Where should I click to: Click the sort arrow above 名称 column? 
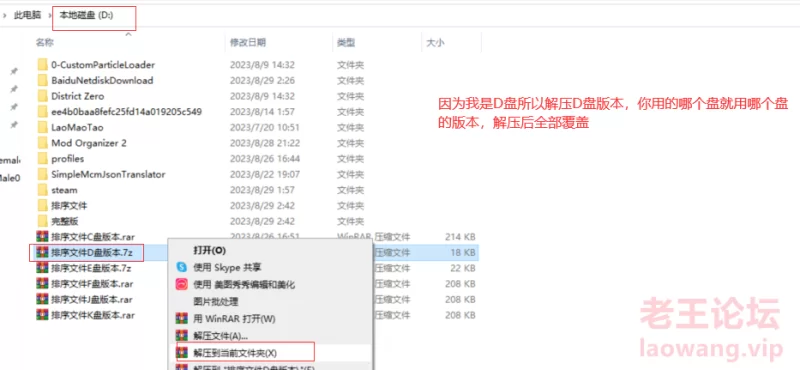[129, 34]
